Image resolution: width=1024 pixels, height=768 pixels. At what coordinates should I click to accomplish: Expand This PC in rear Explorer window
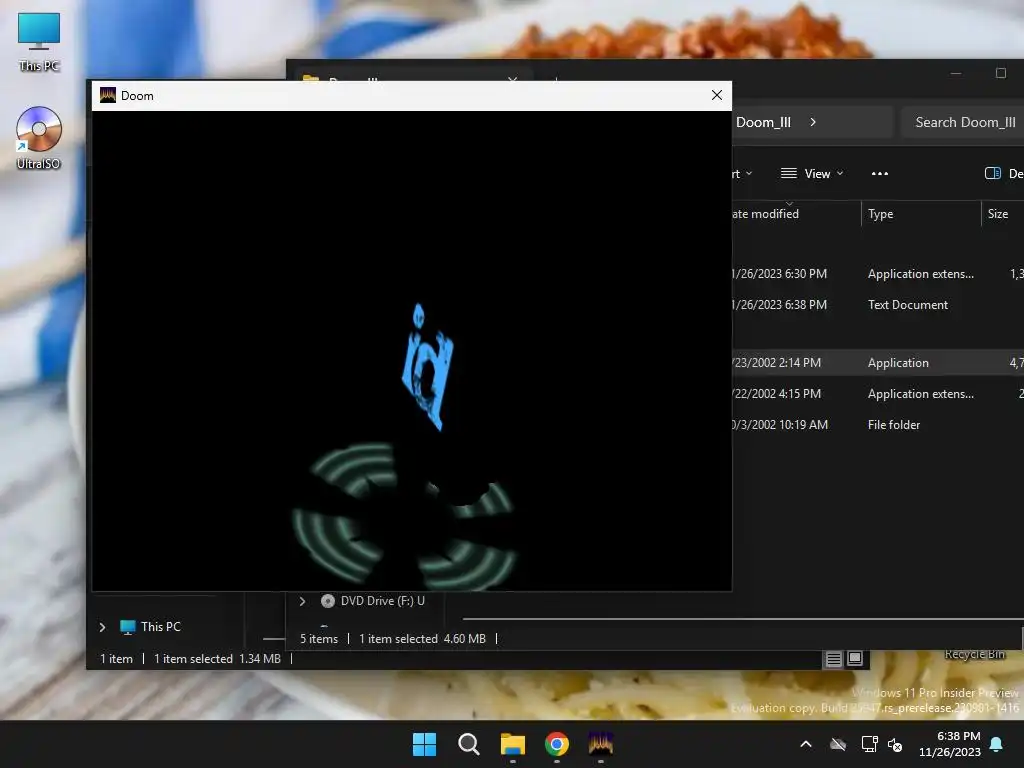(x=103, y=628)
